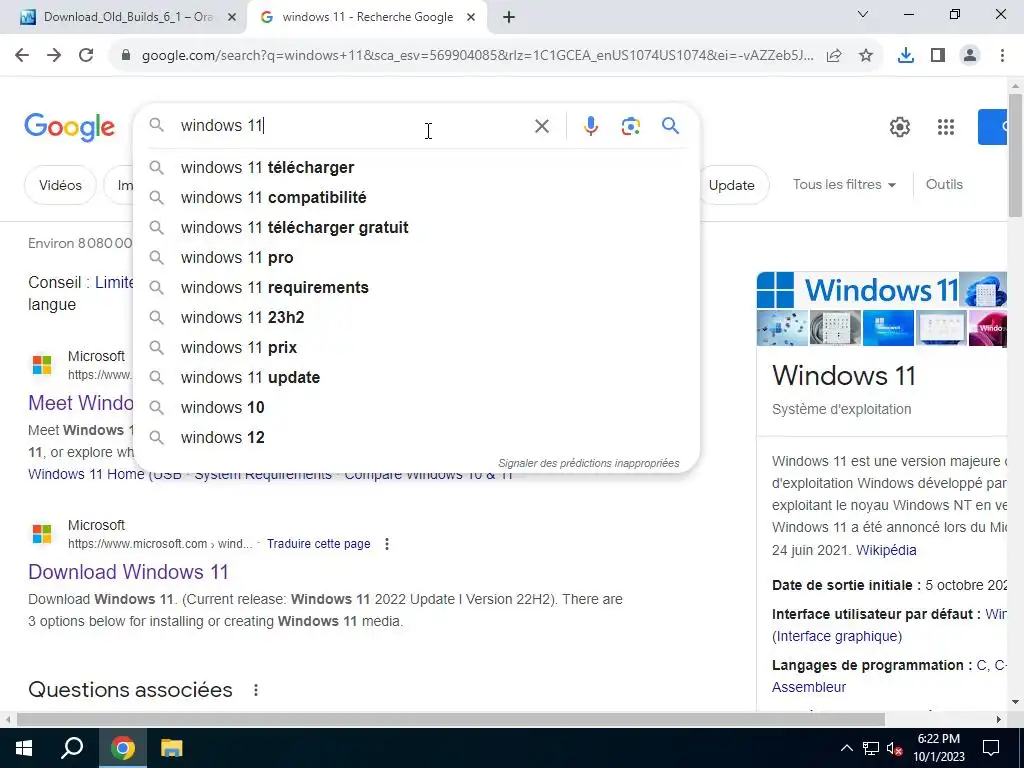Screen dimensions: 1024x768
Task: Select the Vidéos filter chip
Action: tap(60, 185)
